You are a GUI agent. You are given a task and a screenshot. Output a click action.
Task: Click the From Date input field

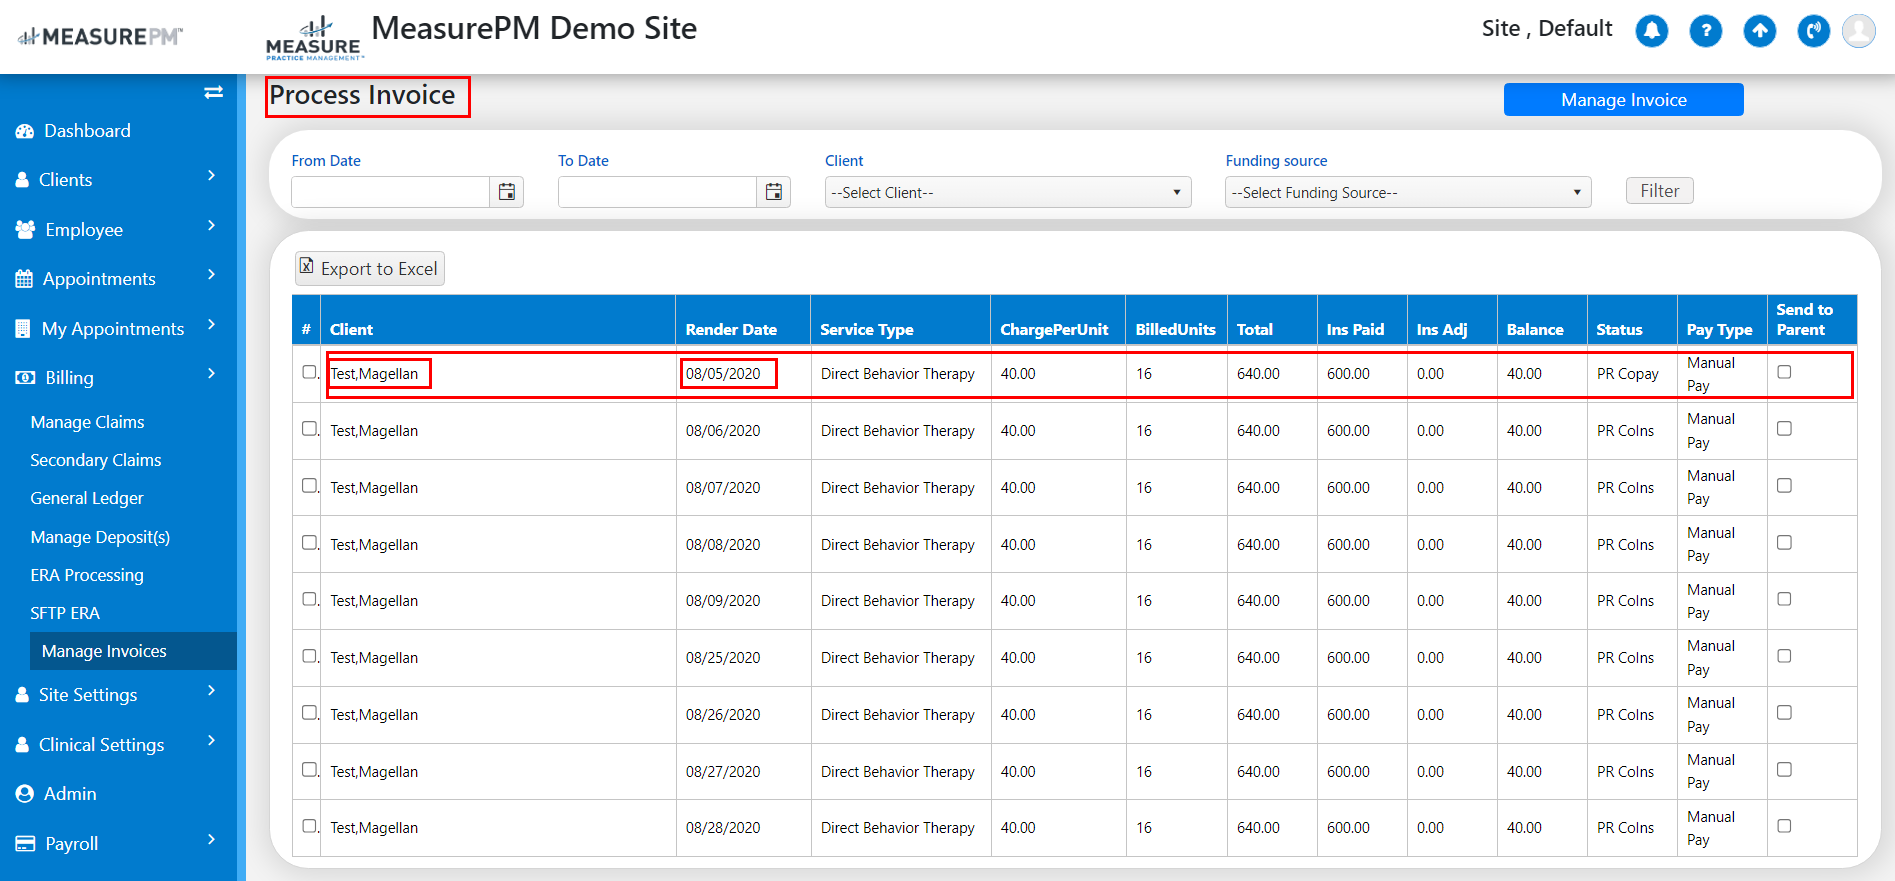[390, 192]
